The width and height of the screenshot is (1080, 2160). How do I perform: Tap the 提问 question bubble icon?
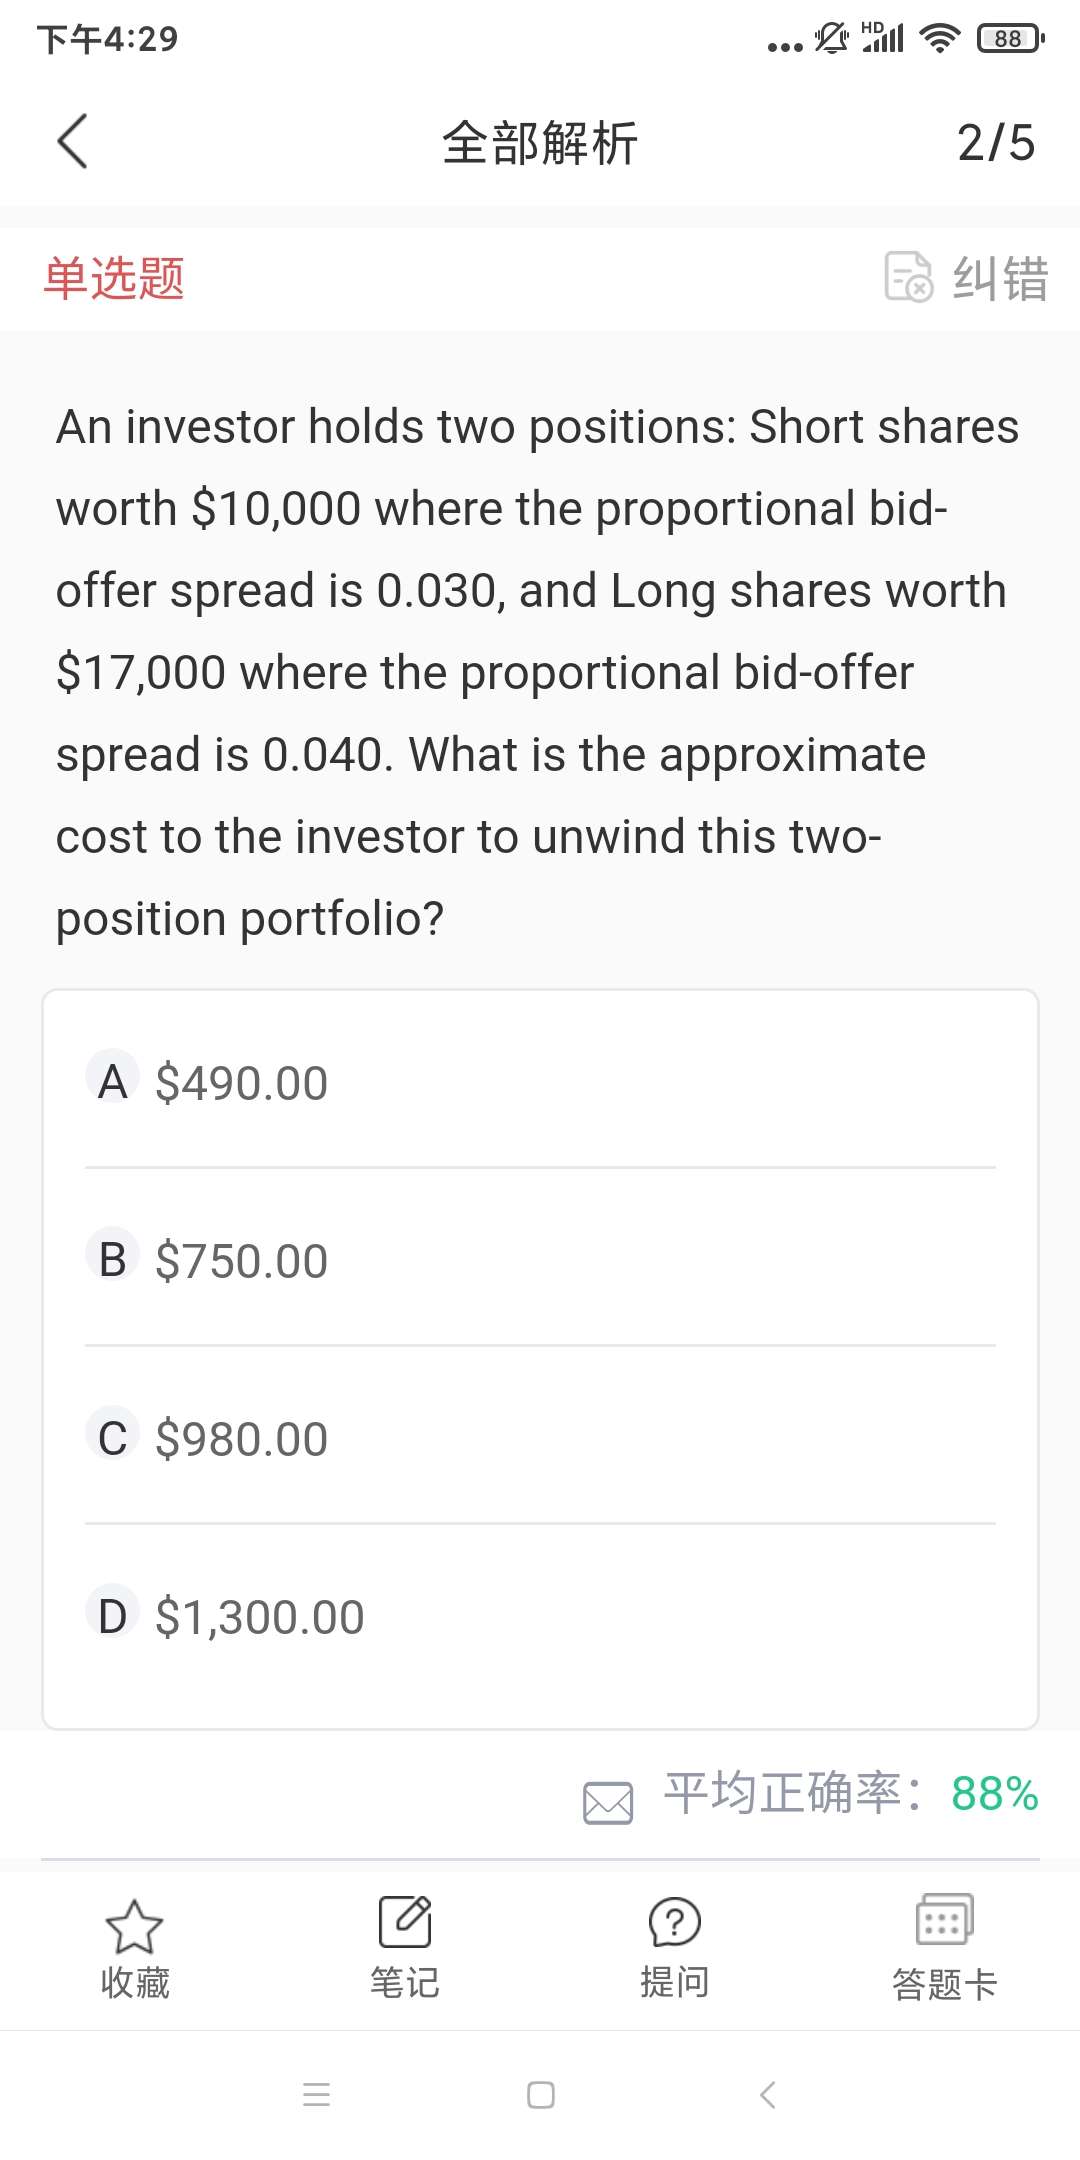pyautogui.click(x=675, y=1922)
